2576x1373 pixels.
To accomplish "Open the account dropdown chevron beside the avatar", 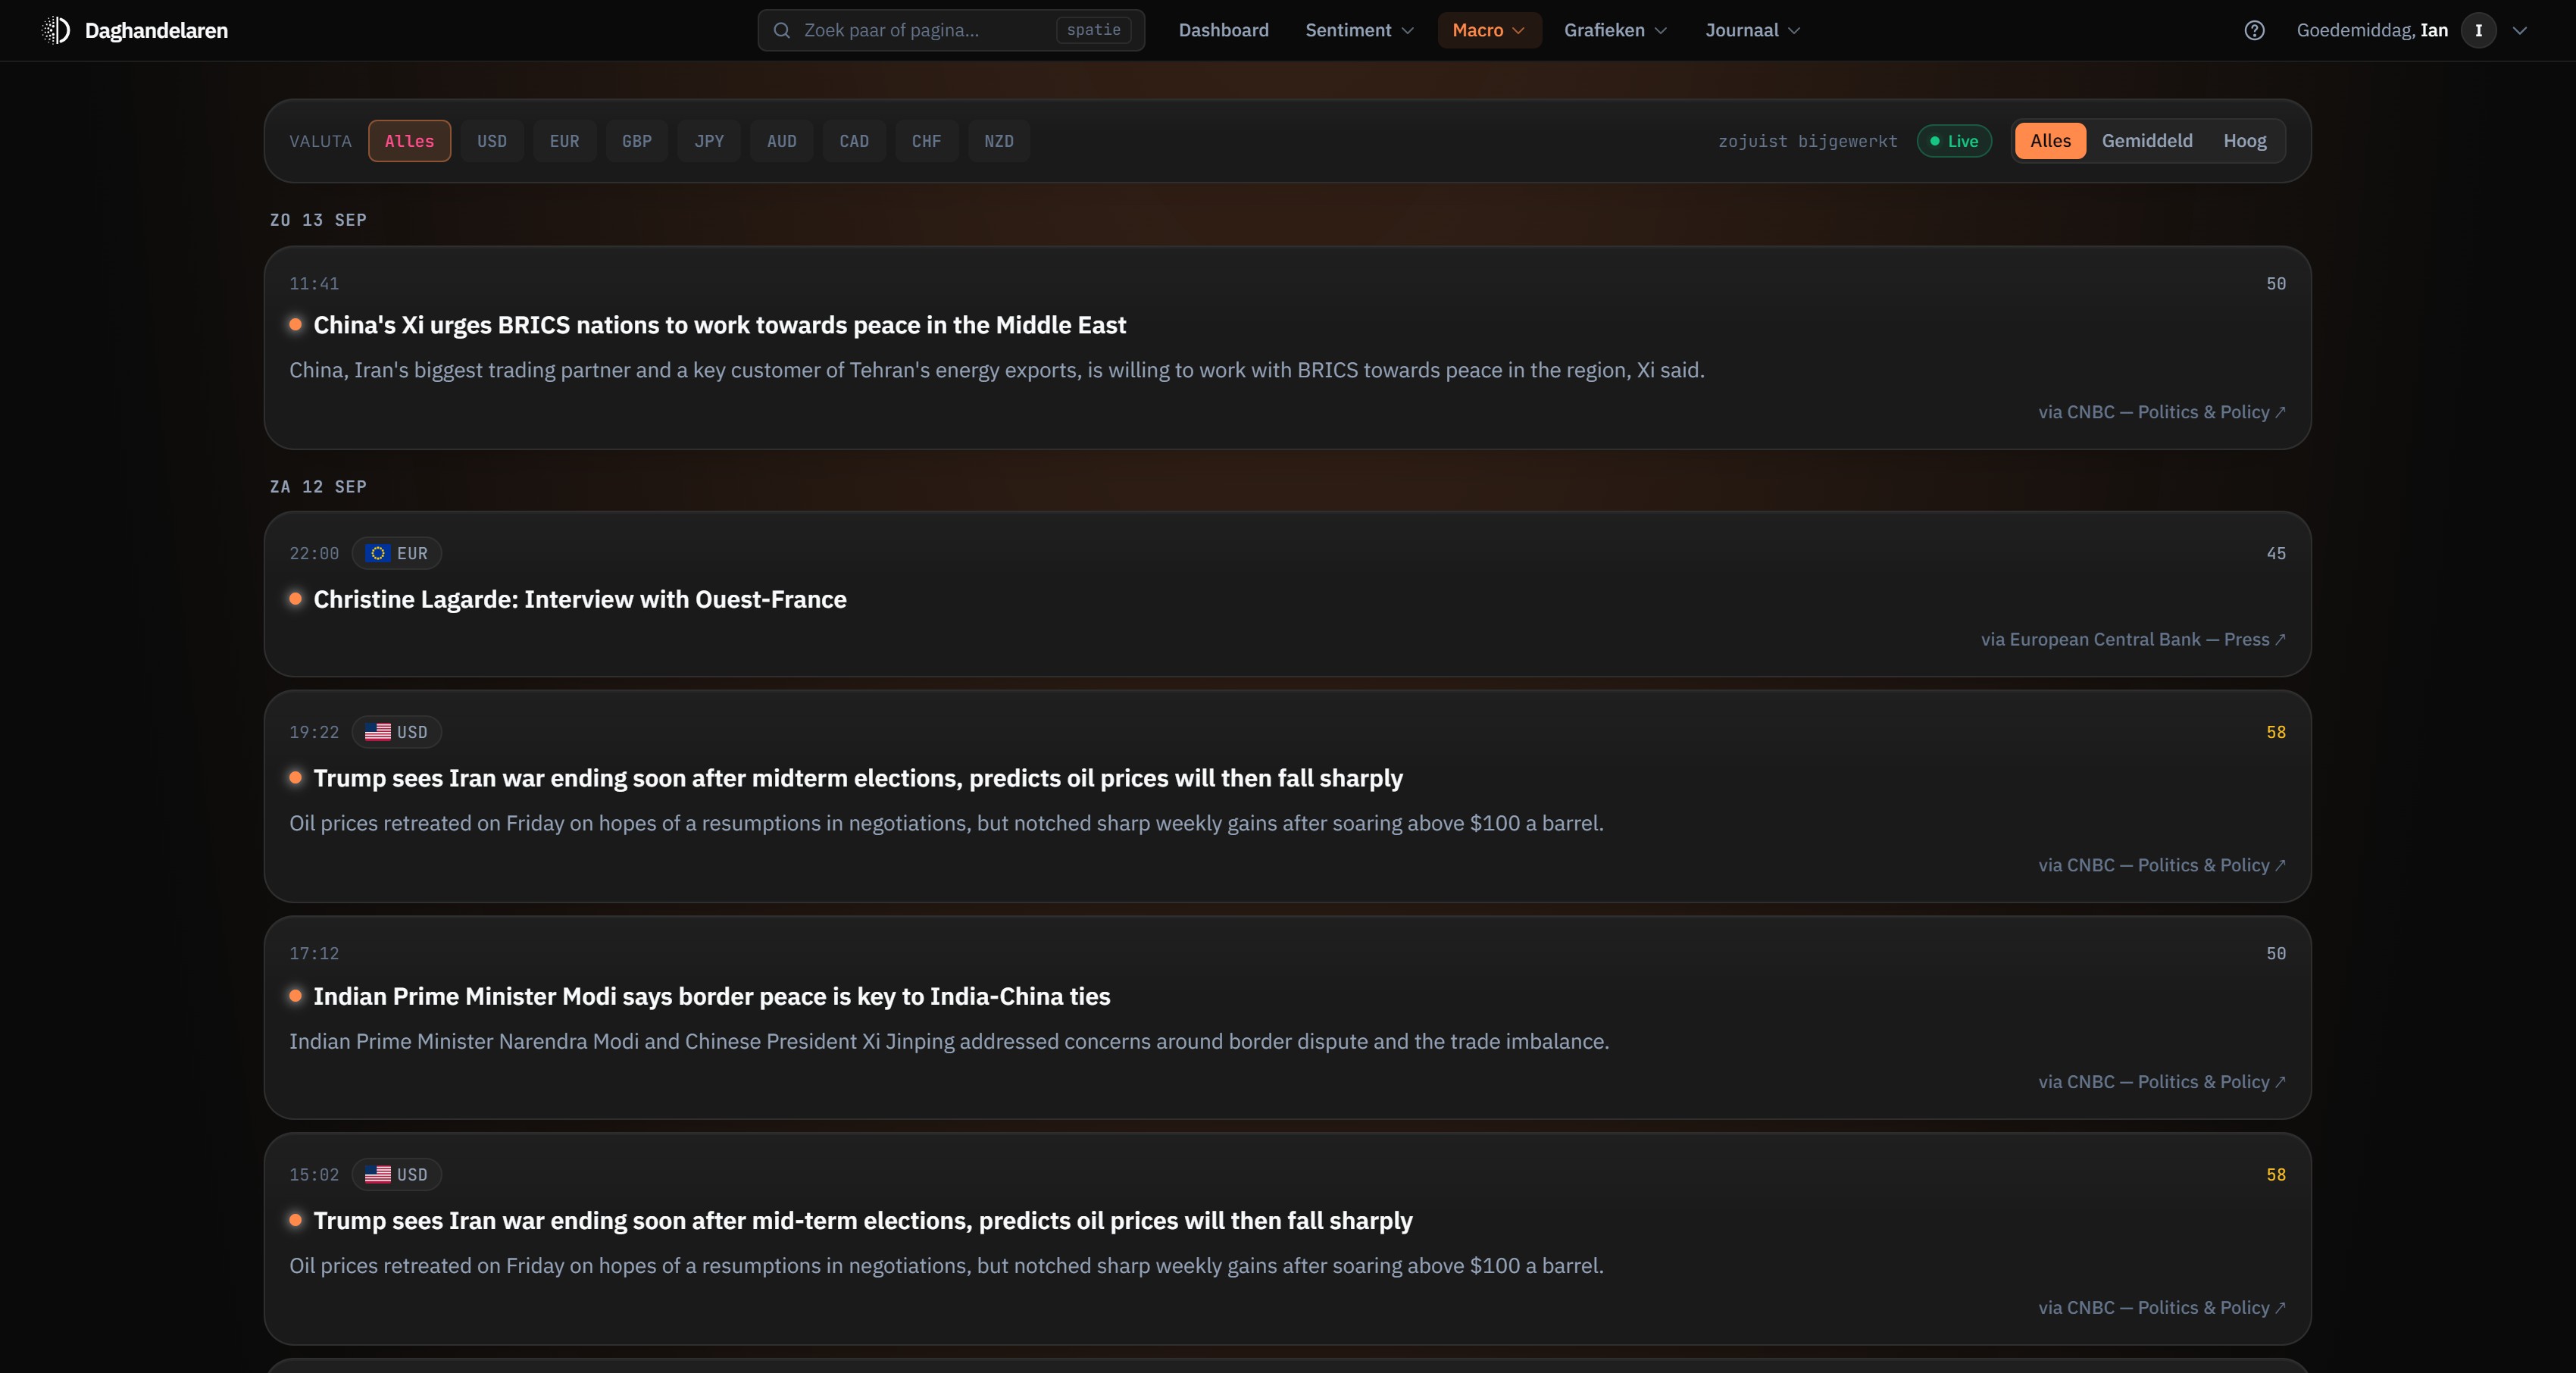I will point(2520,30).
